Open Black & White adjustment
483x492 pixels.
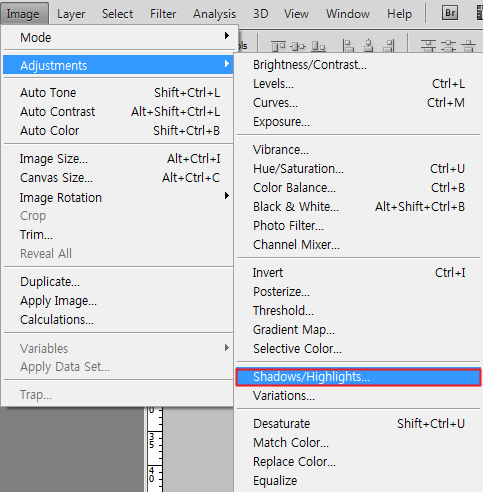point(358,207)
